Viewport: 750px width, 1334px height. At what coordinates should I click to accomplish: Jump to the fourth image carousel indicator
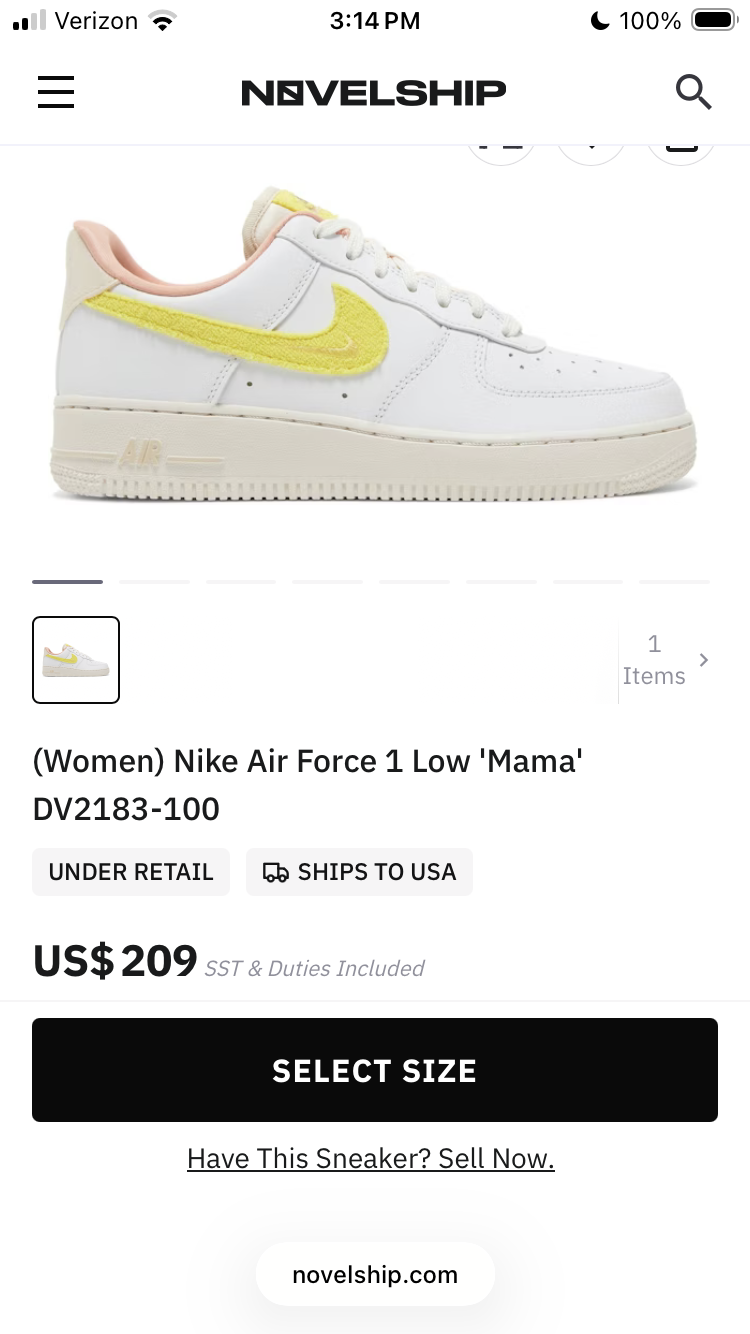click(x=327, y=581)
